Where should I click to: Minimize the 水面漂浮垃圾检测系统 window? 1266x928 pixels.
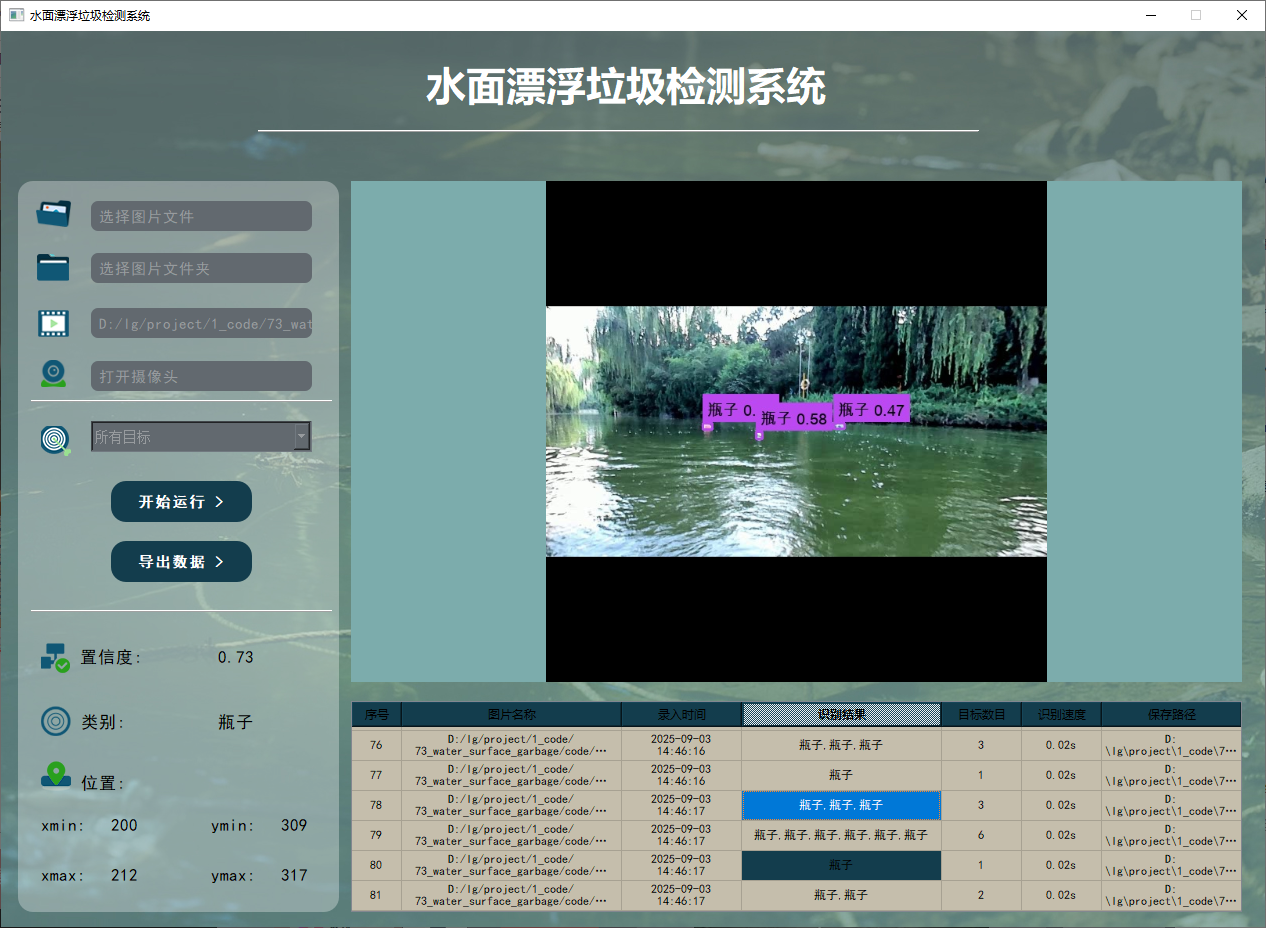point(1150,15)
